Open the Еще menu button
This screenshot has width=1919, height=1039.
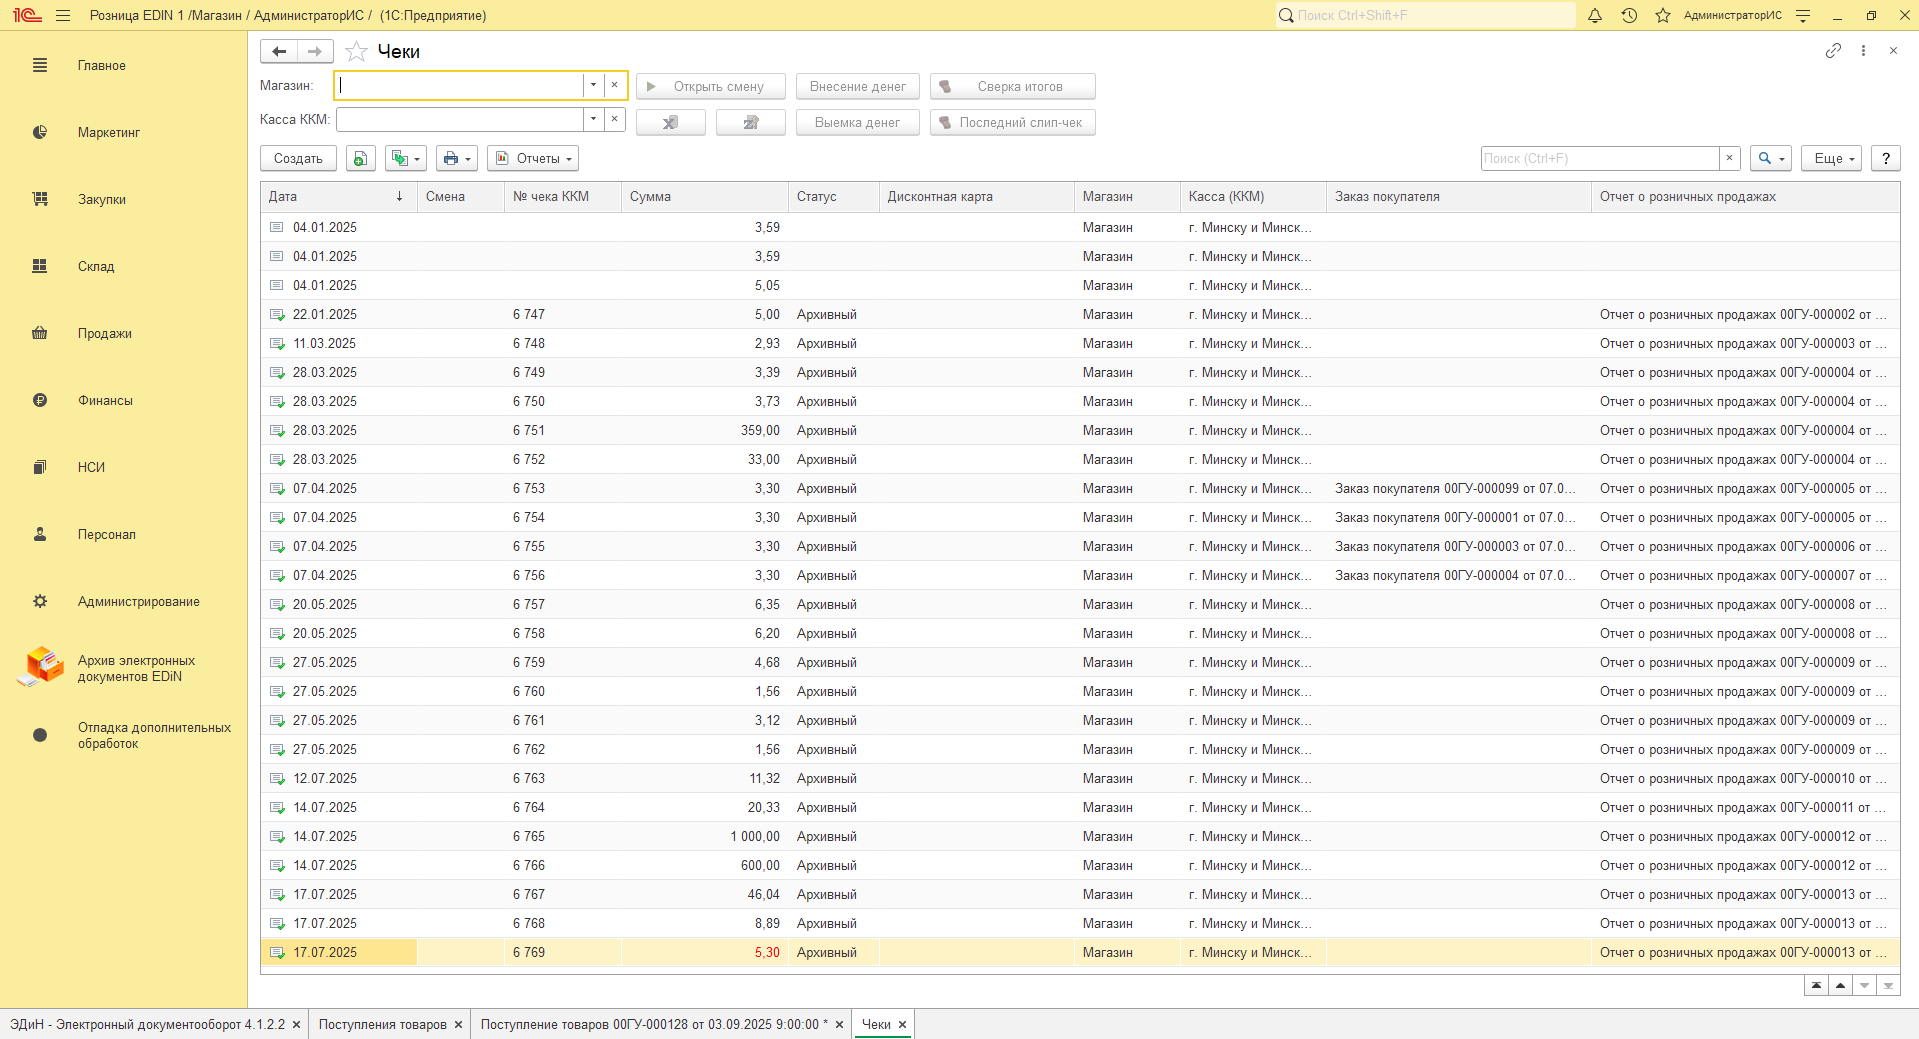tap(1834, 158)
